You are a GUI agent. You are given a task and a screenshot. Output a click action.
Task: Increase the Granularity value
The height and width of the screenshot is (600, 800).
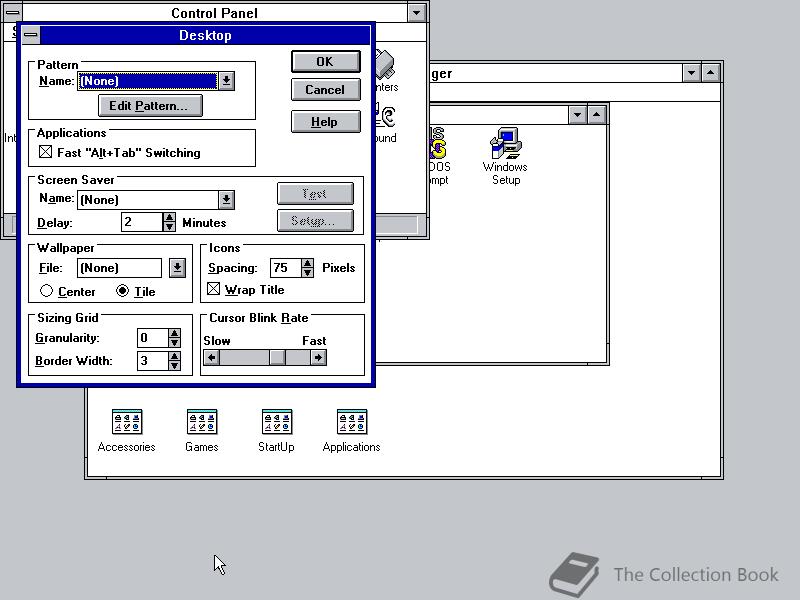174,333
